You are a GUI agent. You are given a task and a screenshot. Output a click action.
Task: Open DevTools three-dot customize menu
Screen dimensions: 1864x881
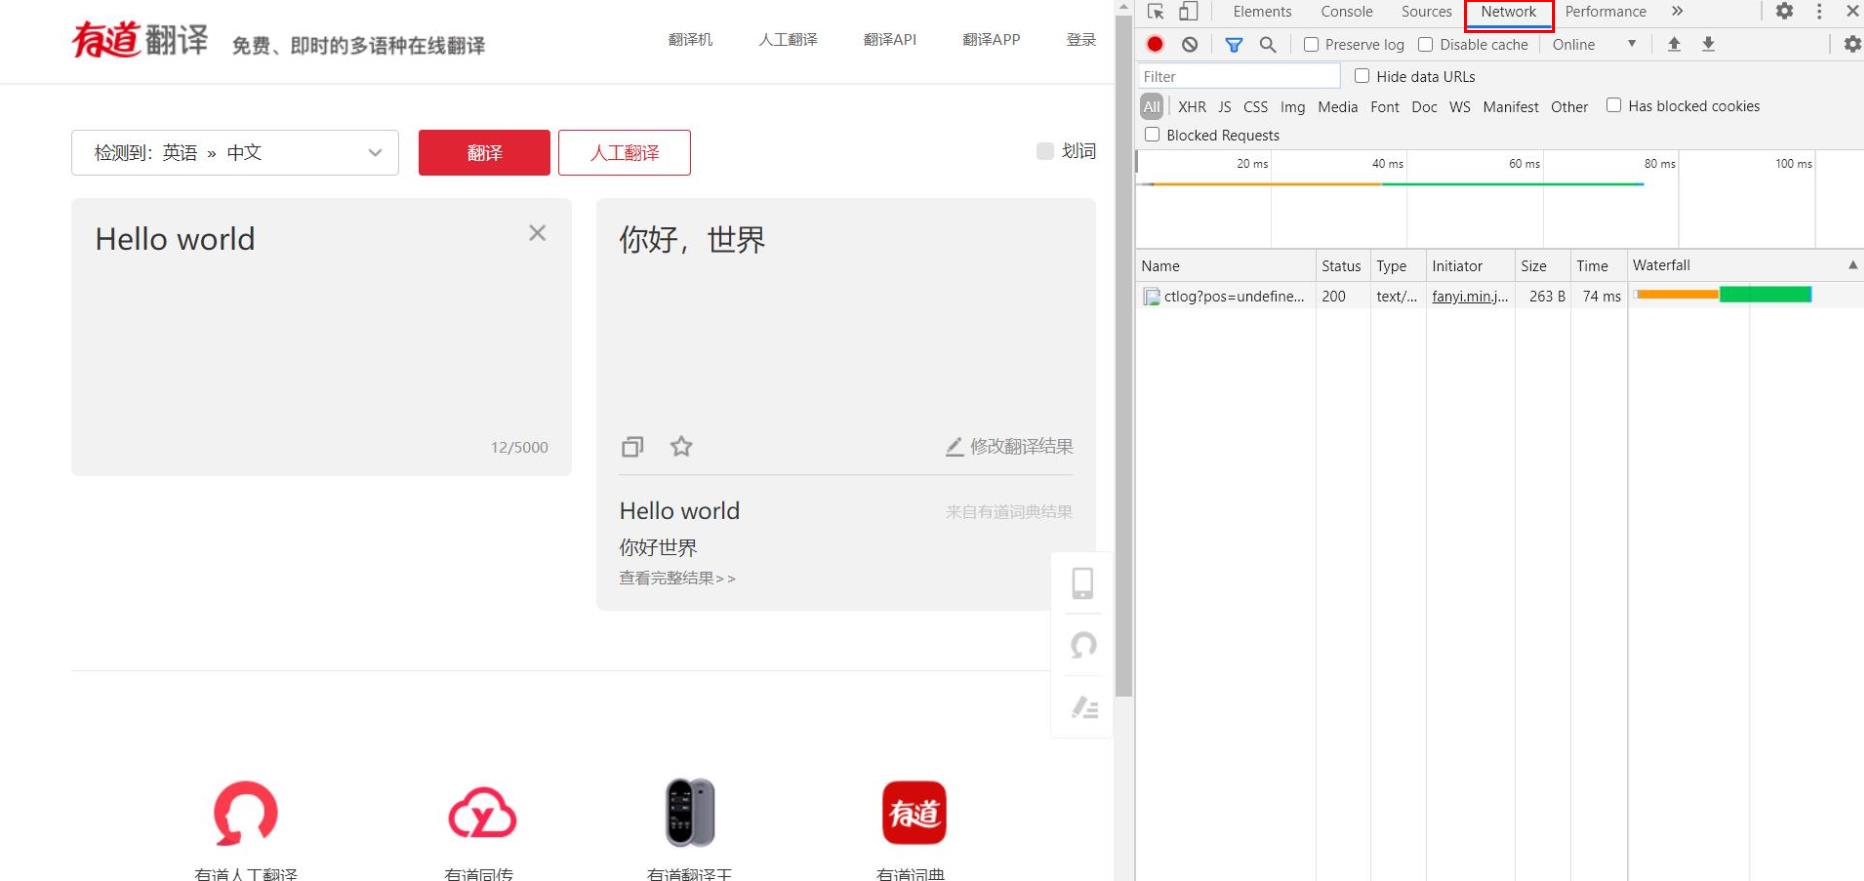click(x=1819, y=12)
